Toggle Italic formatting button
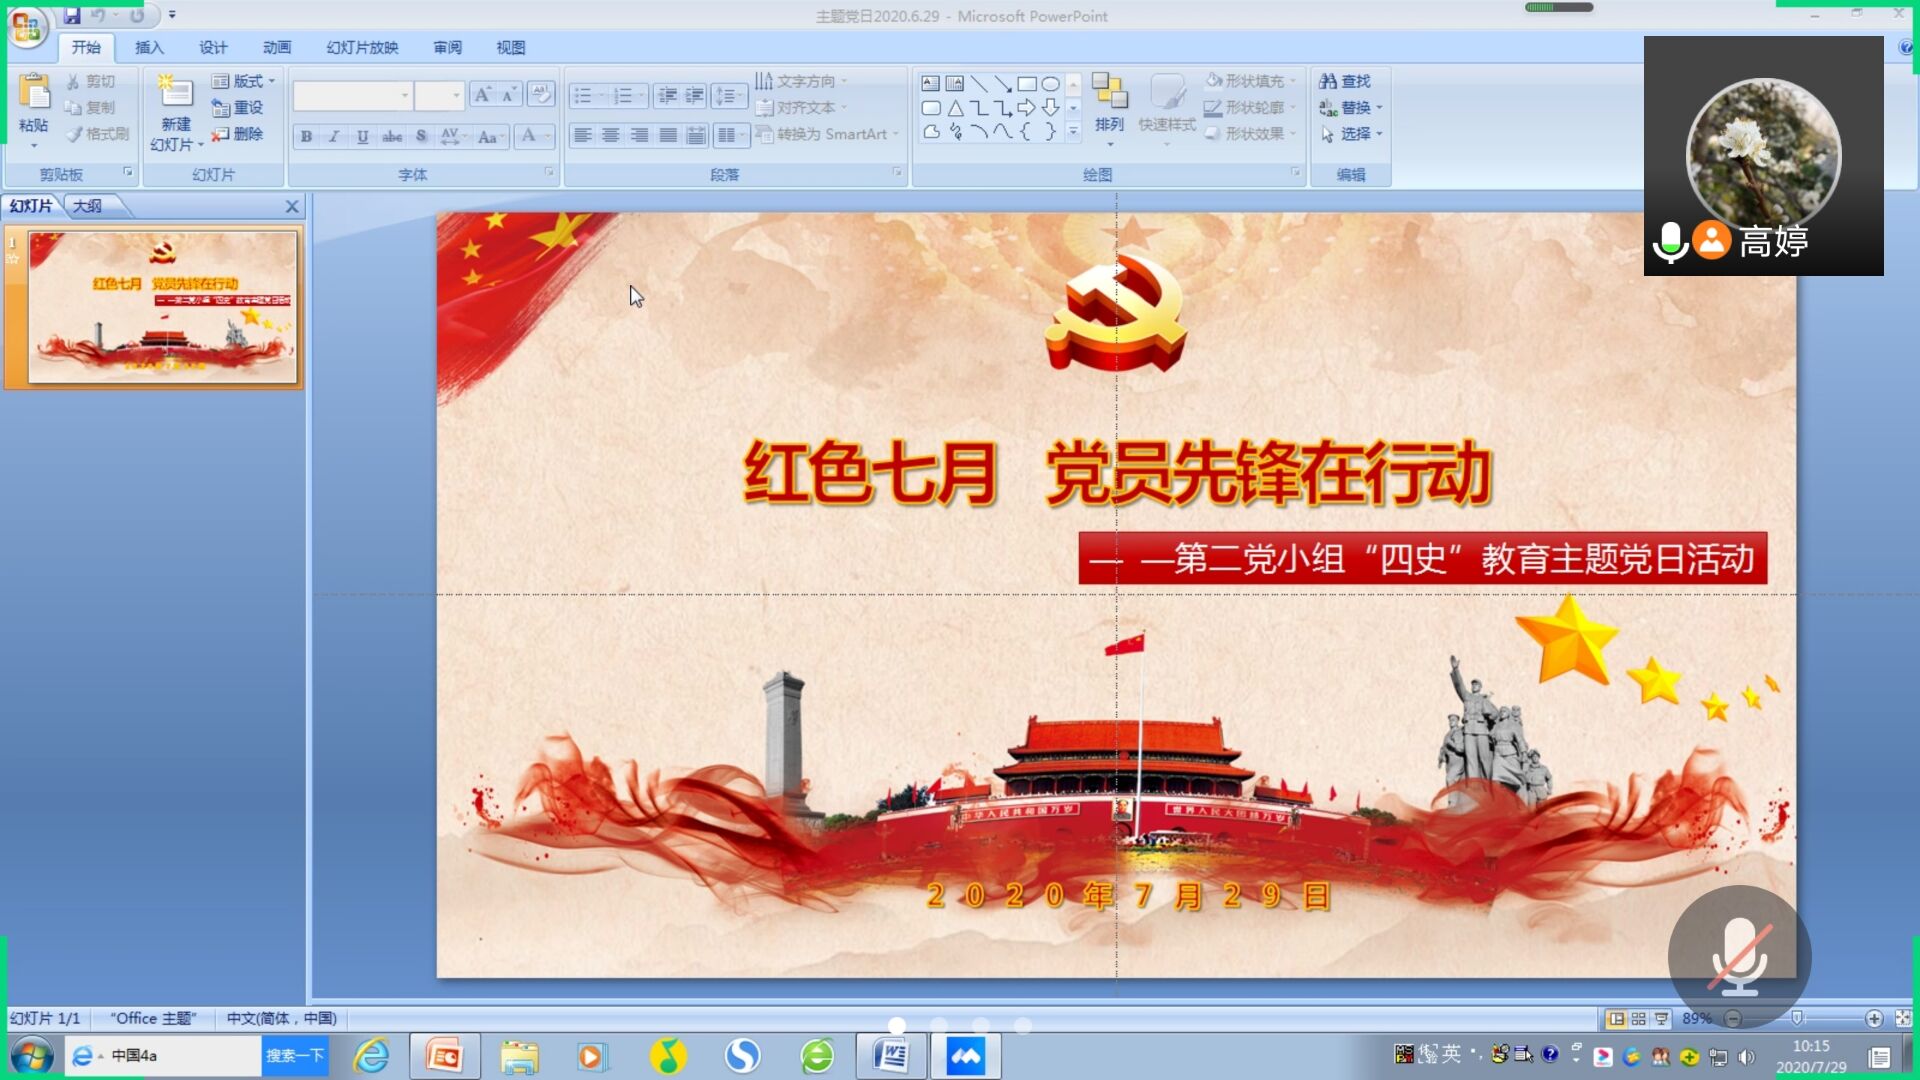The image size is (1920, 1080). click(x=334, y=136)
